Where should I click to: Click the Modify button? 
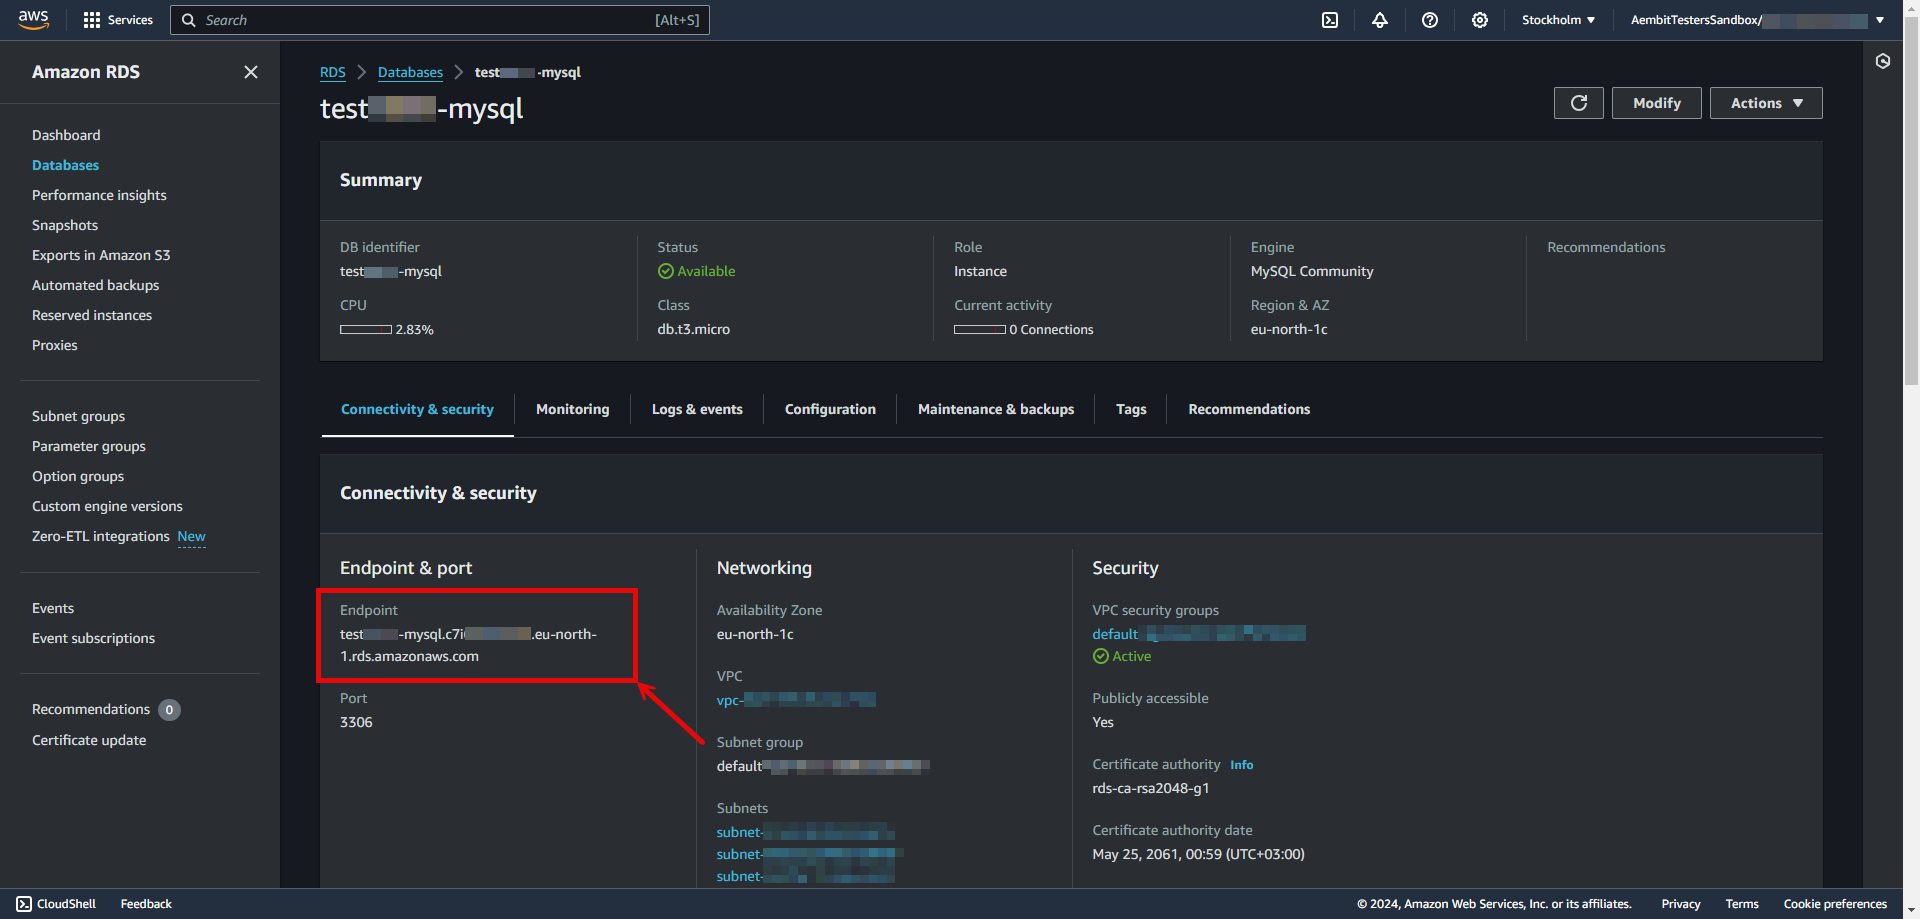pyautogui.click(x=1657, y=103)
